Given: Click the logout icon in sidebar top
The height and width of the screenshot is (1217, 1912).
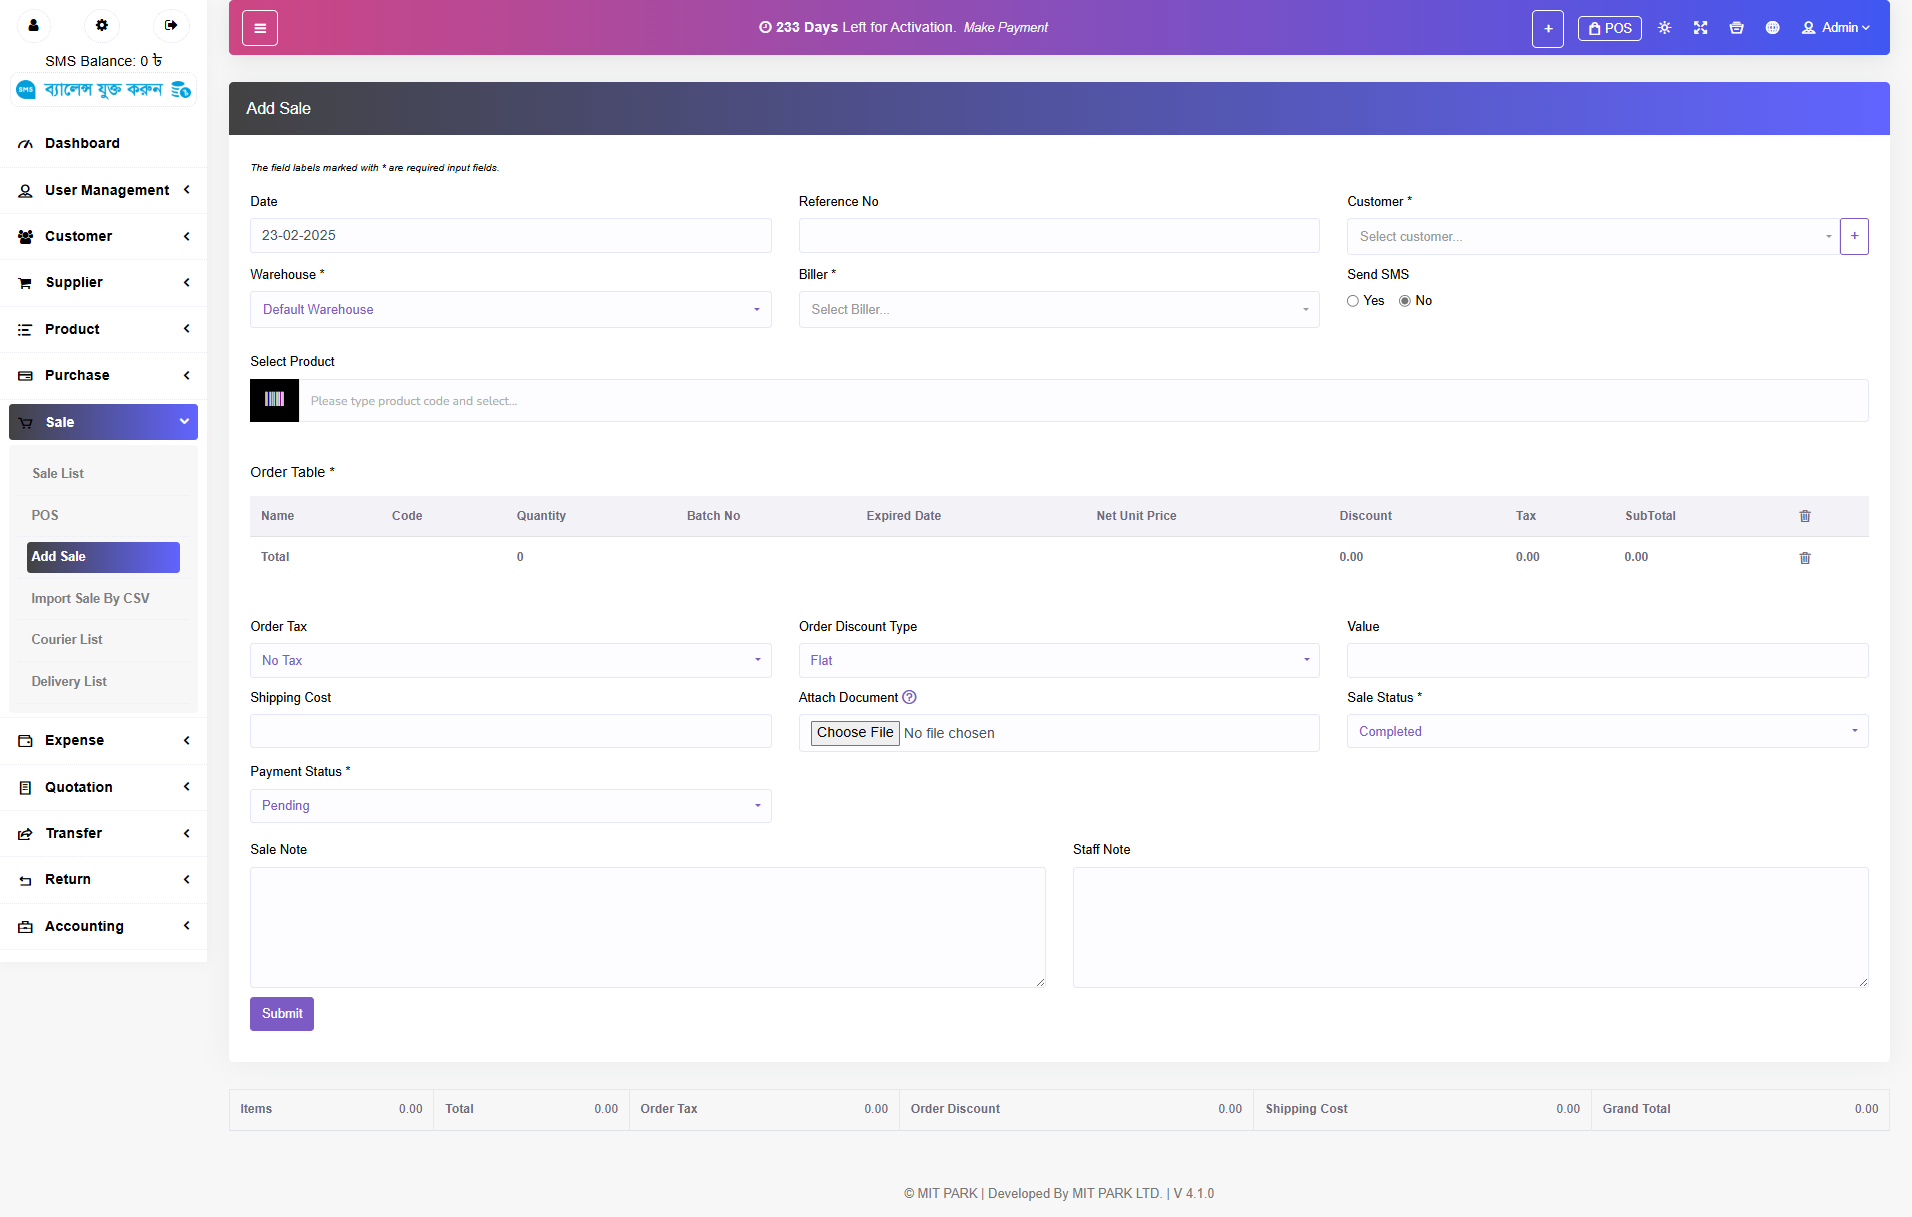Looking at the screenshot, I should click(171, 25).
